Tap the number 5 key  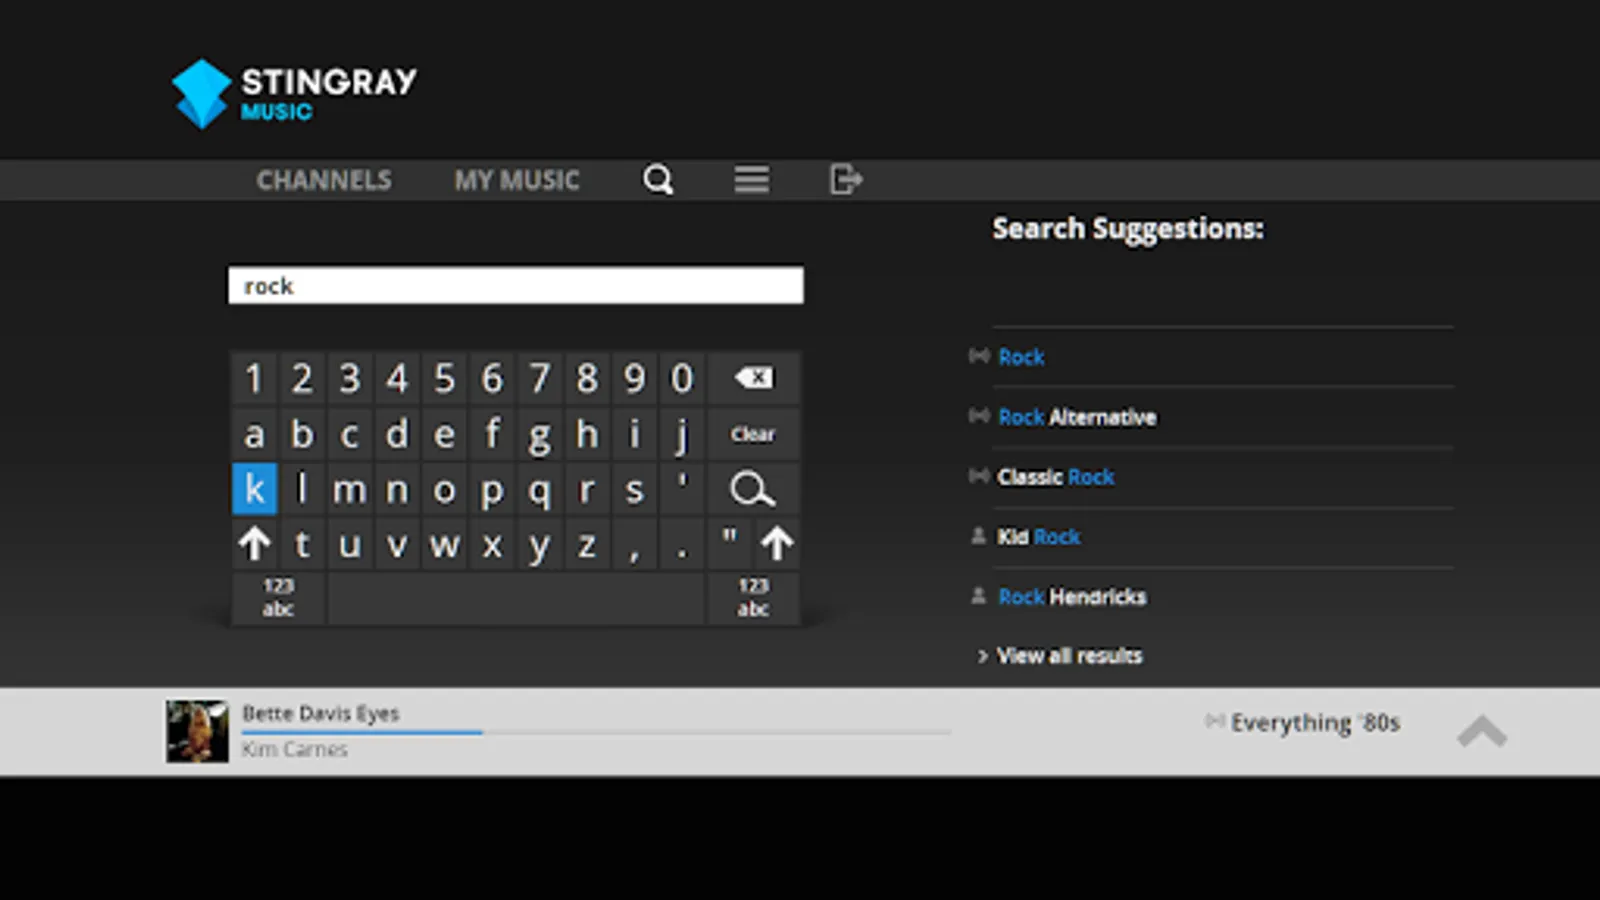coord(445,378)
